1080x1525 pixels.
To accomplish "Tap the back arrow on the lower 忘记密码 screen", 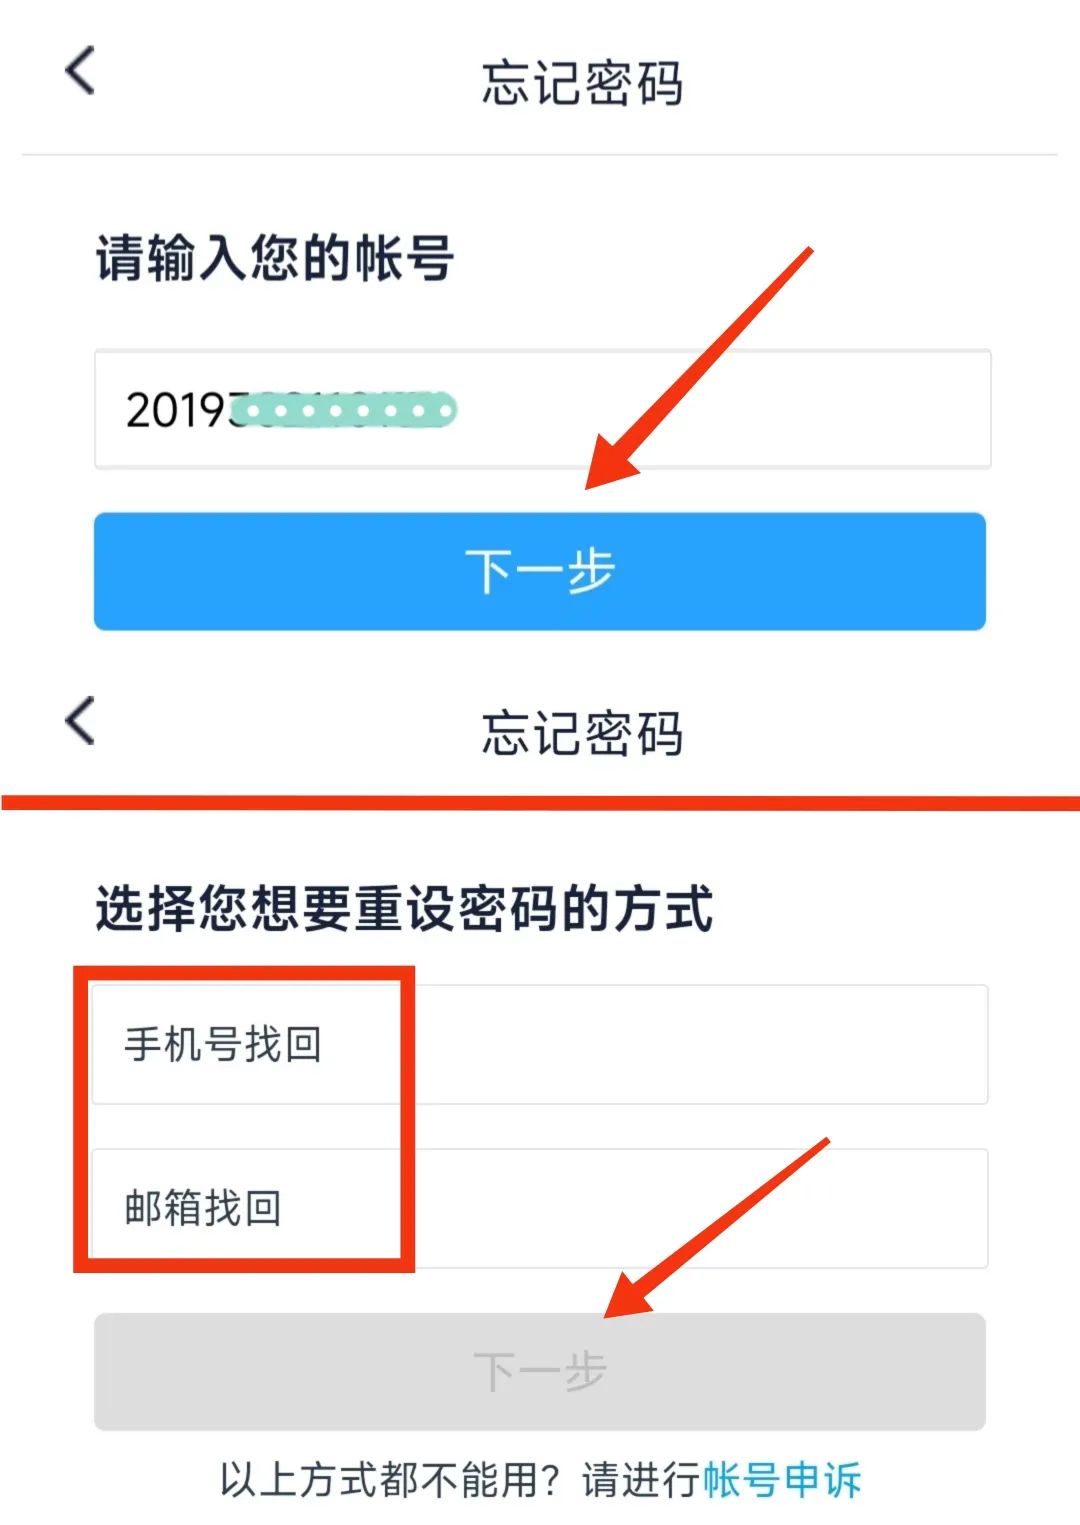I will click(80, 721).
